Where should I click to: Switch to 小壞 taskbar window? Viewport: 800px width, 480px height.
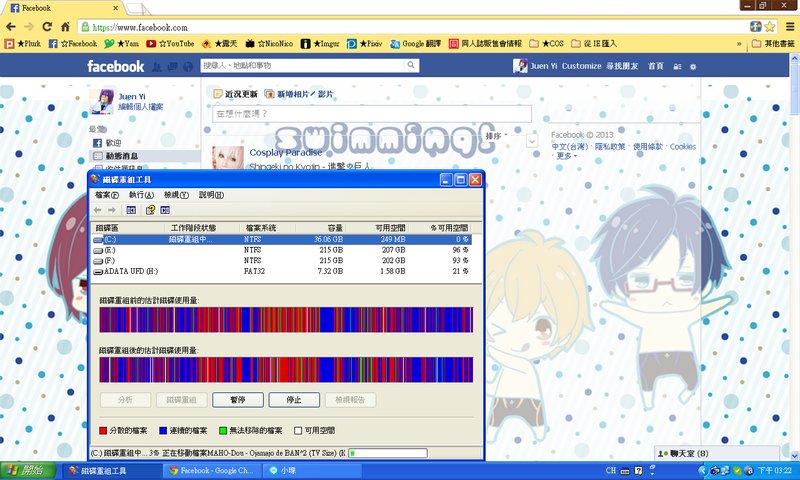[x=312, y=471]
